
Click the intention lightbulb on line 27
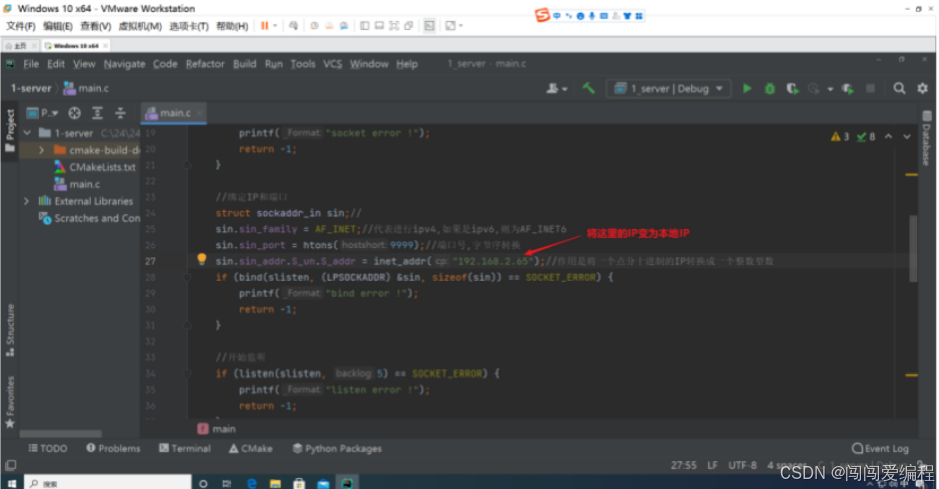(202, 259)
